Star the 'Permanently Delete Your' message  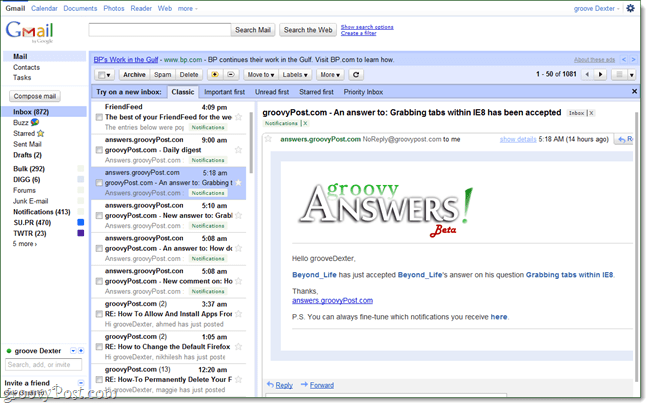[238, 379]
